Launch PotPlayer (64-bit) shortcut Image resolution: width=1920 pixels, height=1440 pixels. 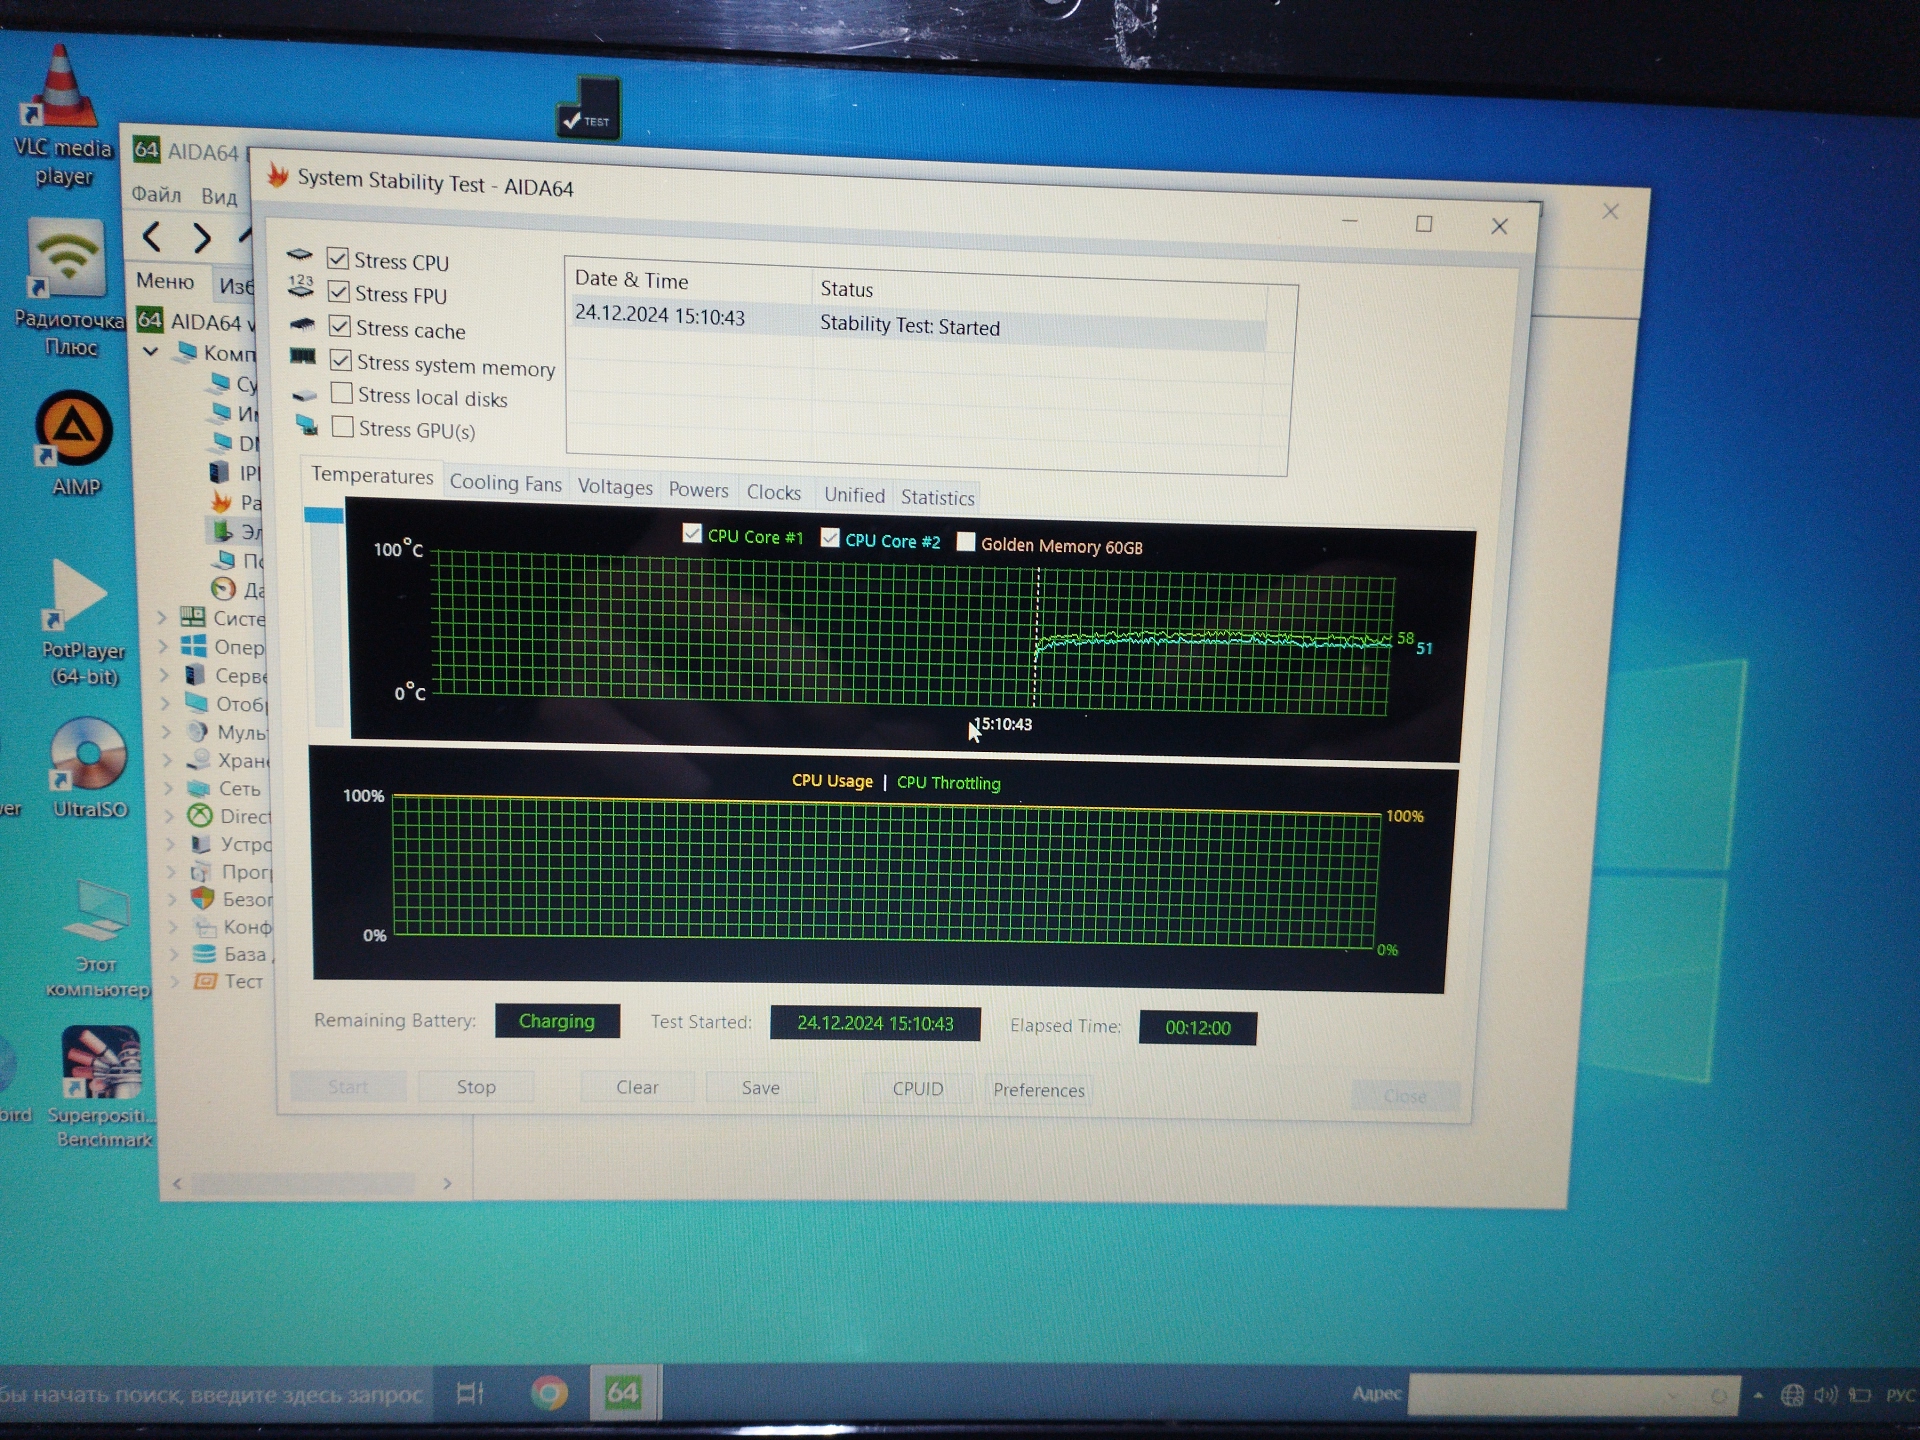[x=82, y=620]
